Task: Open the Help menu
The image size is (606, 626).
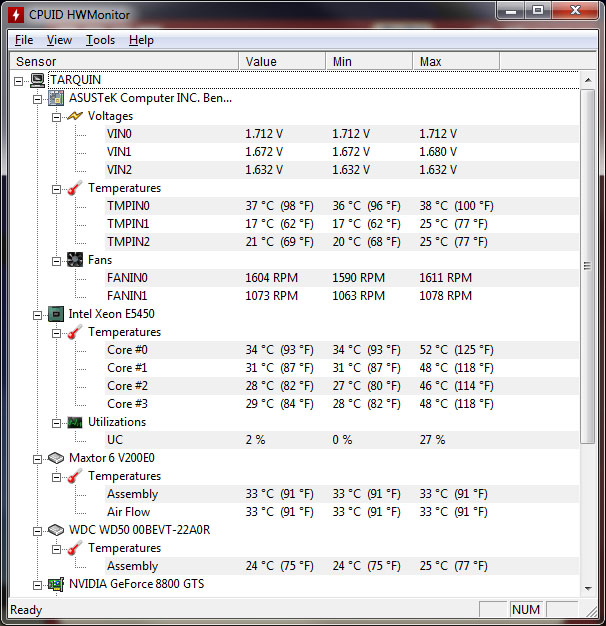Action: coord(141,40)
